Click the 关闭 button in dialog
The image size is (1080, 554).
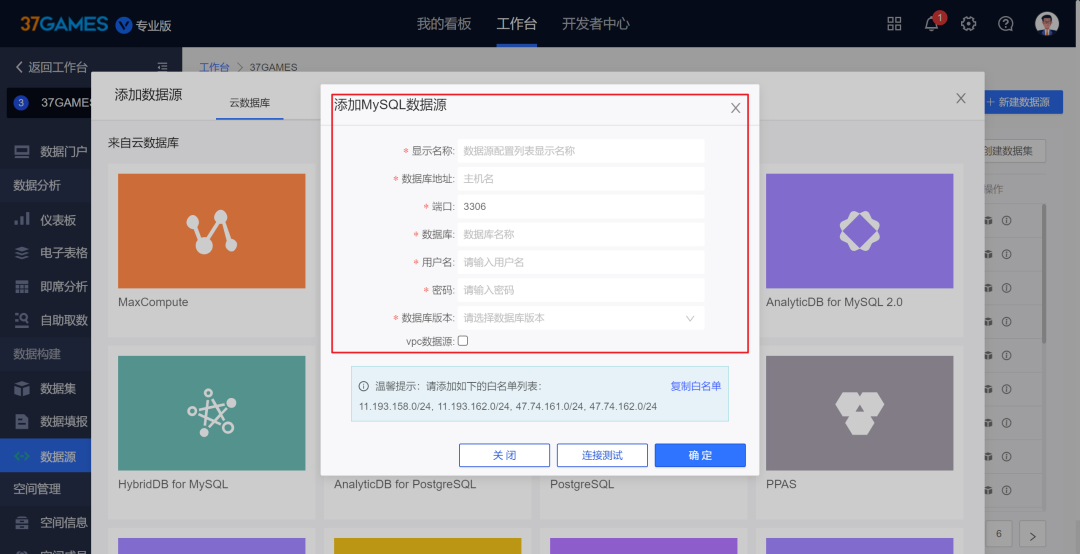coord(504,455)
